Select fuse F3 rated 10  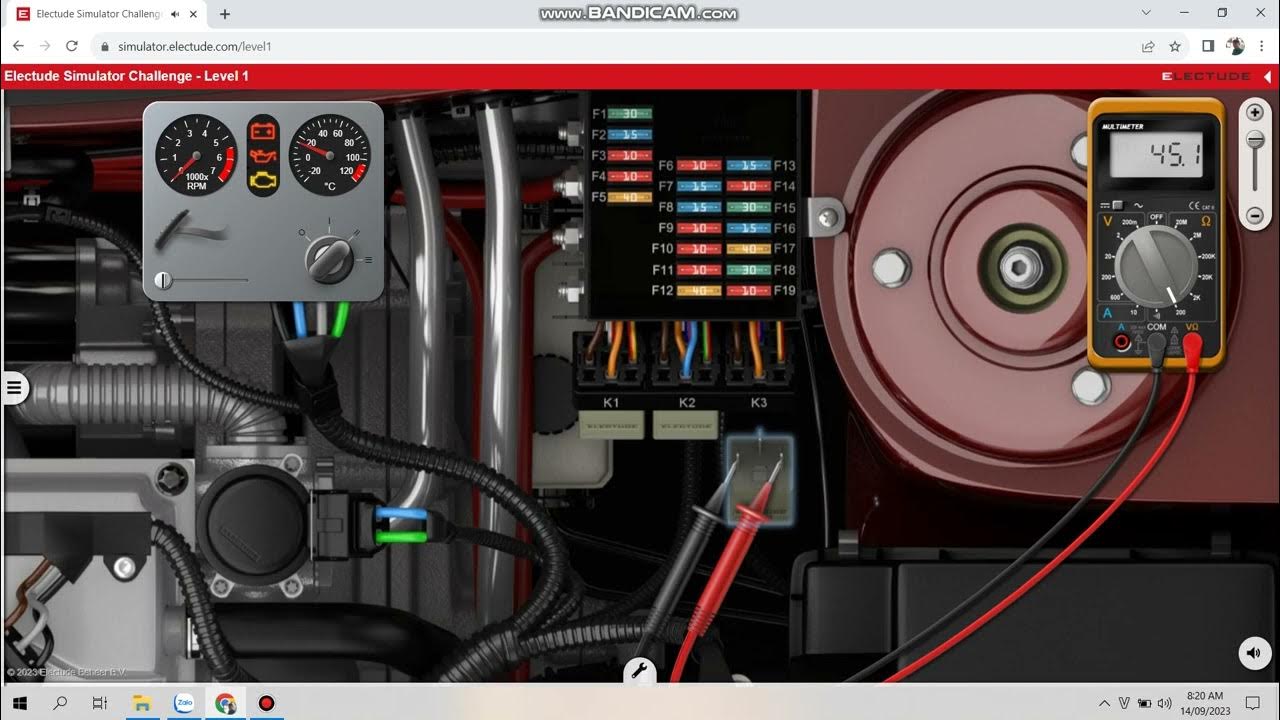click(x=630, y=156)
